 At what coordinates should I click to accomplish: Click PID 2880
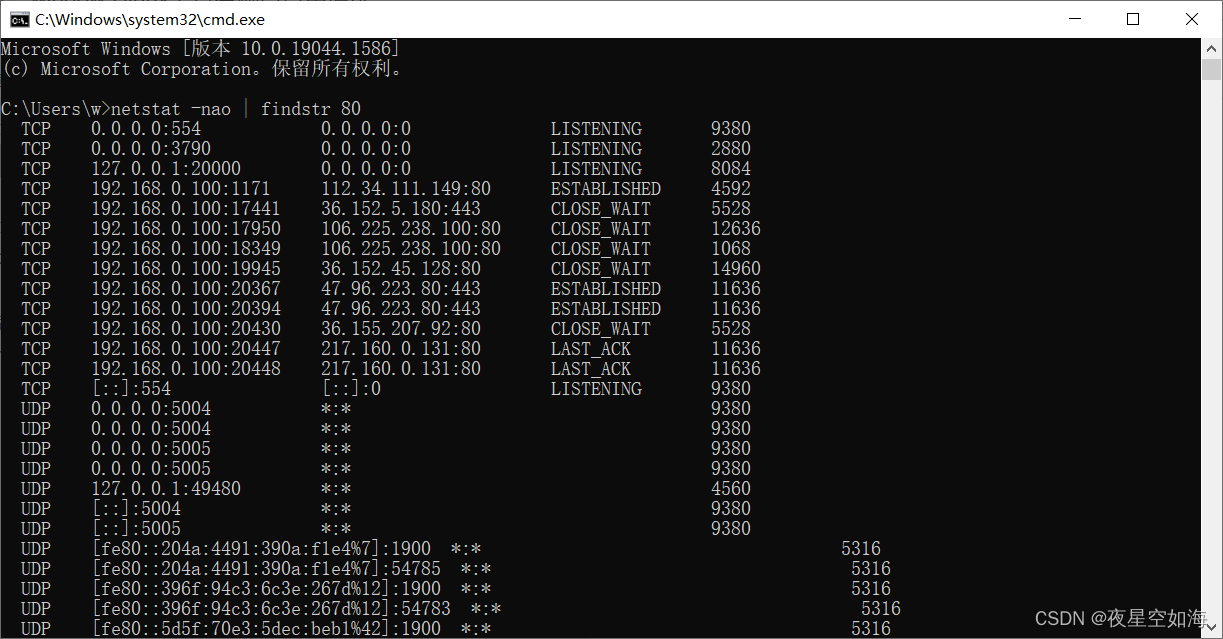click(731, 149)
